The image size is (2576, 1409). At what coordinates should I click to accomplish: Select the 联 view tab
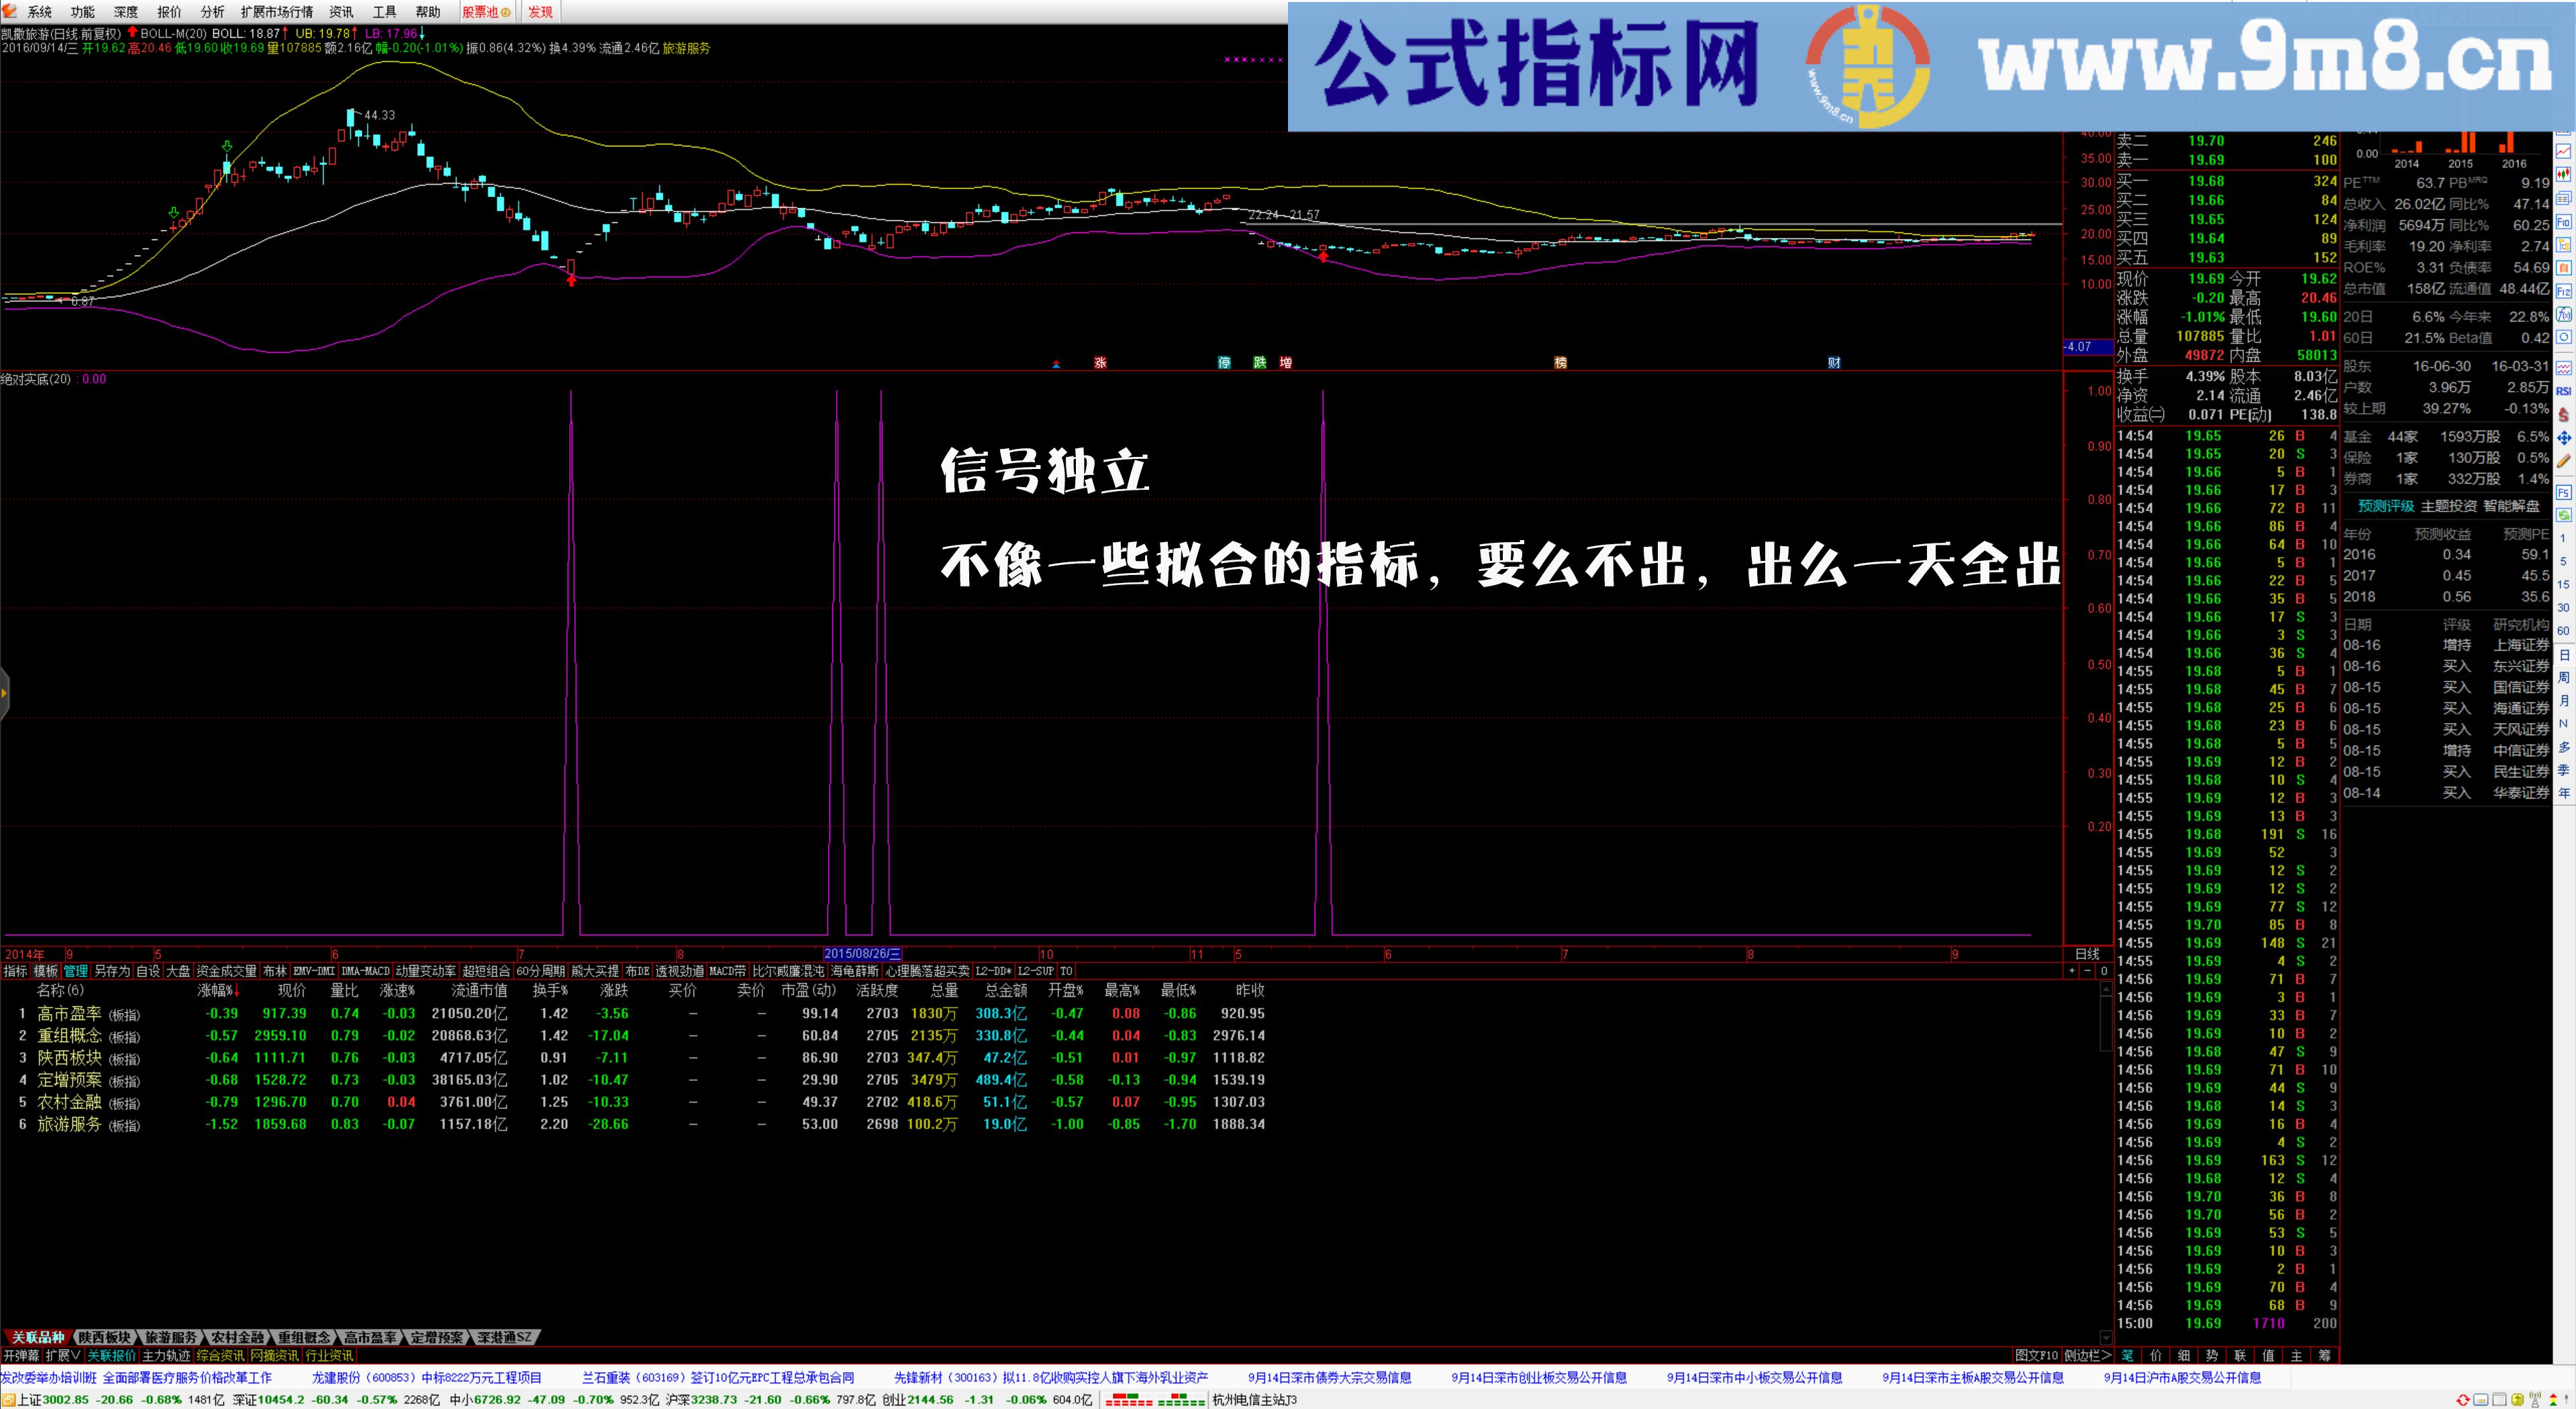pyautogui.click(x=2240, y=1356)
